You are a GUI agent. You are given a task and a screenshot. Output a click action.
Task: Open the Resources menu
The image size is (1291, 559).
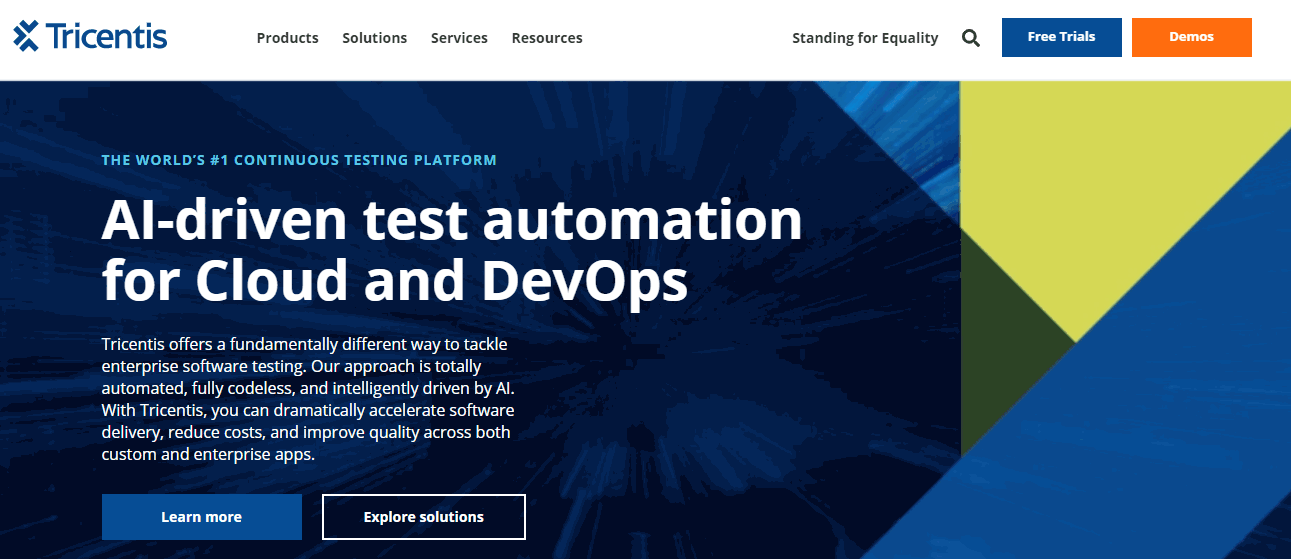tap(547, 38)
